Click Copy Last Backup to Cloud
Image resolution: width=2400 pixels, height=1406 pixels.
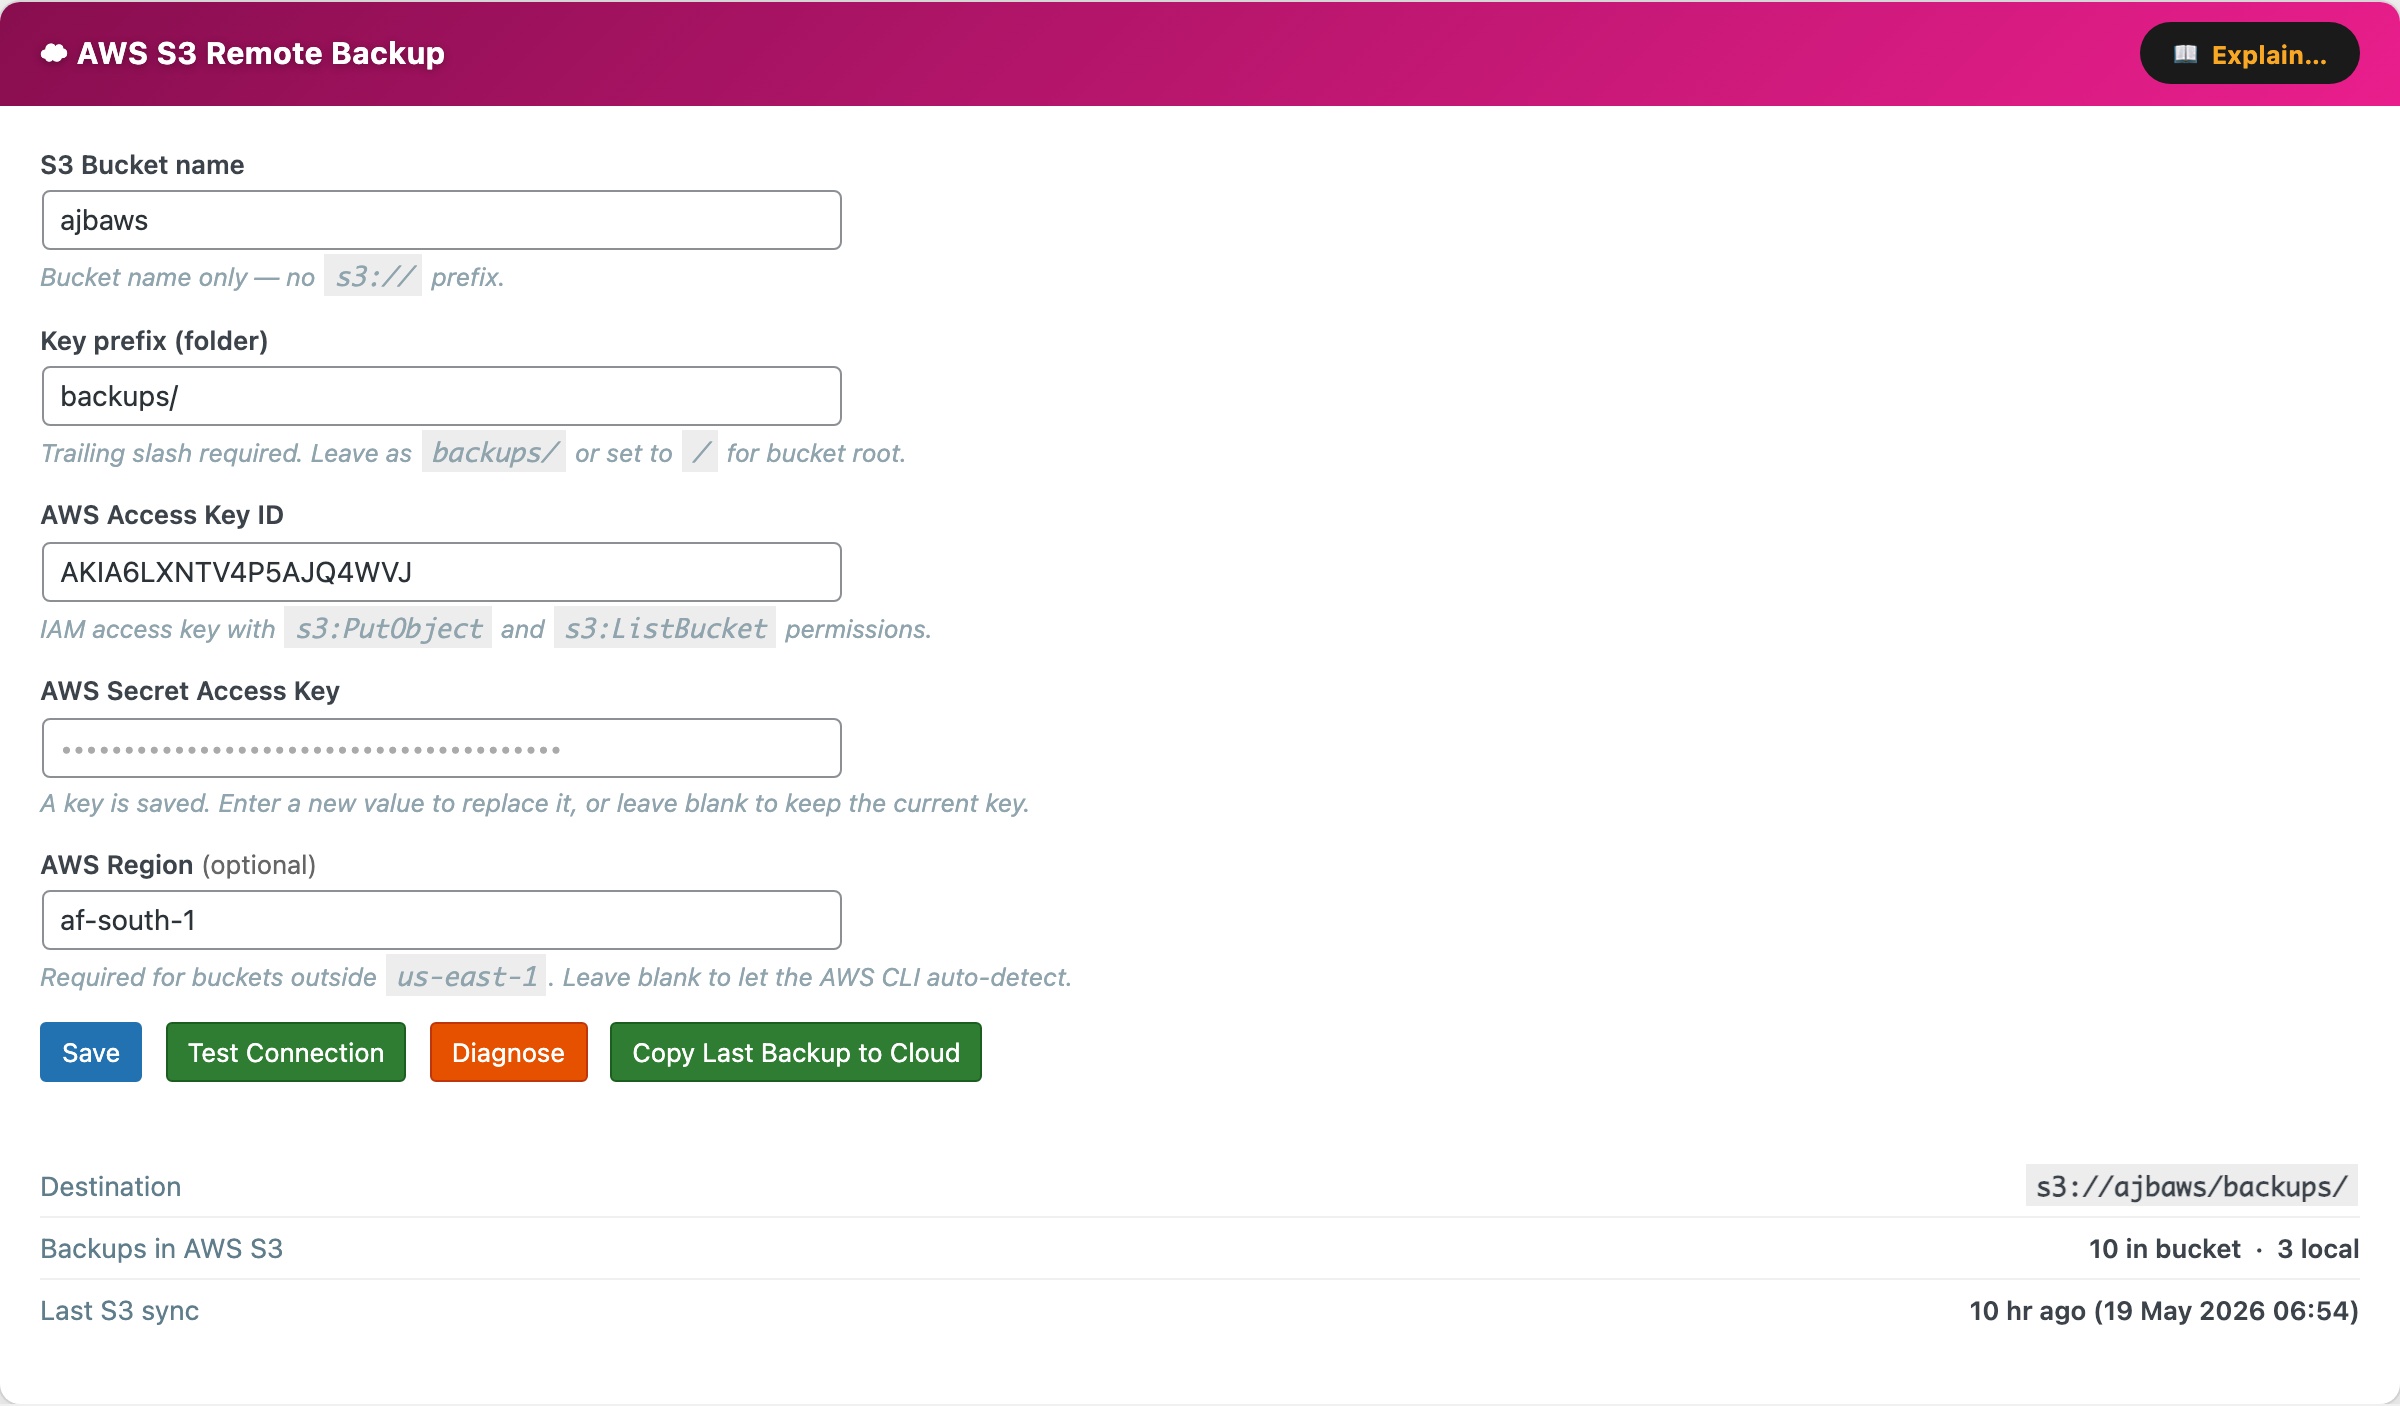tap(796, 1052)
